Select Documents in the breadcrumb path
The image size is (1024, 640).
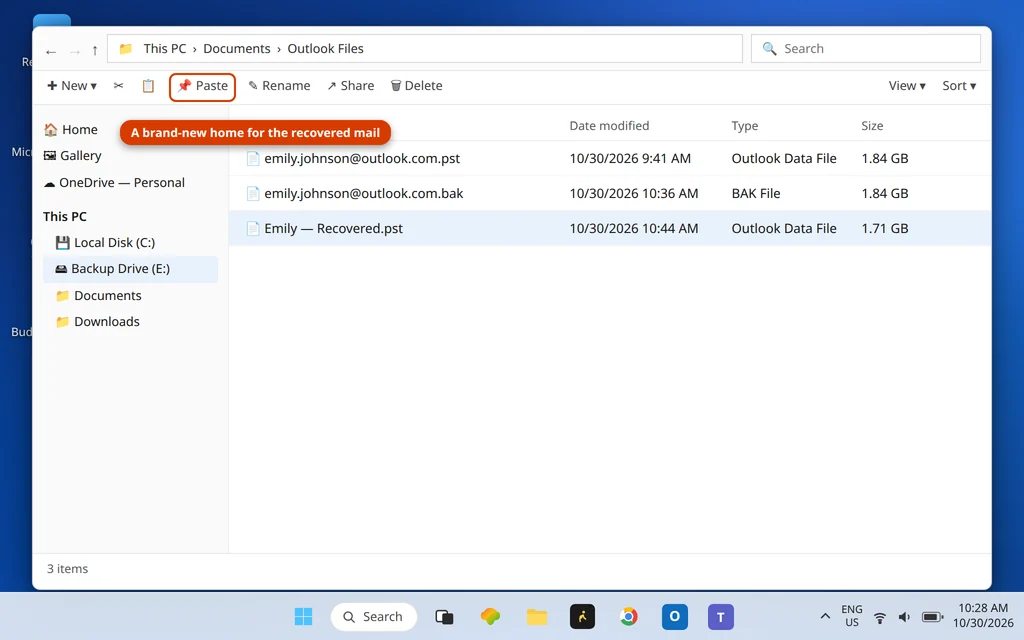[x=236, y=48]
